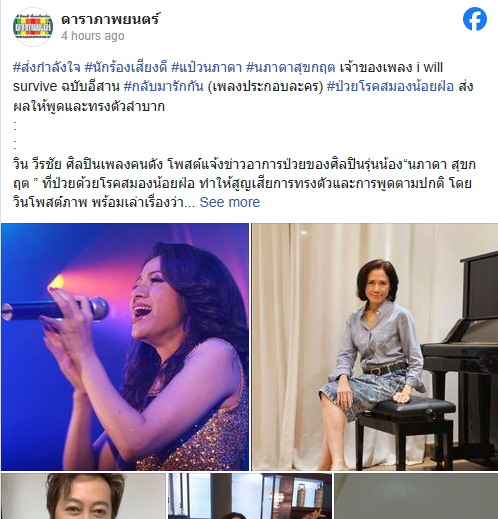
Task: Open hashtag #กลับมารักกัน
Action: (x=163, y=86)
